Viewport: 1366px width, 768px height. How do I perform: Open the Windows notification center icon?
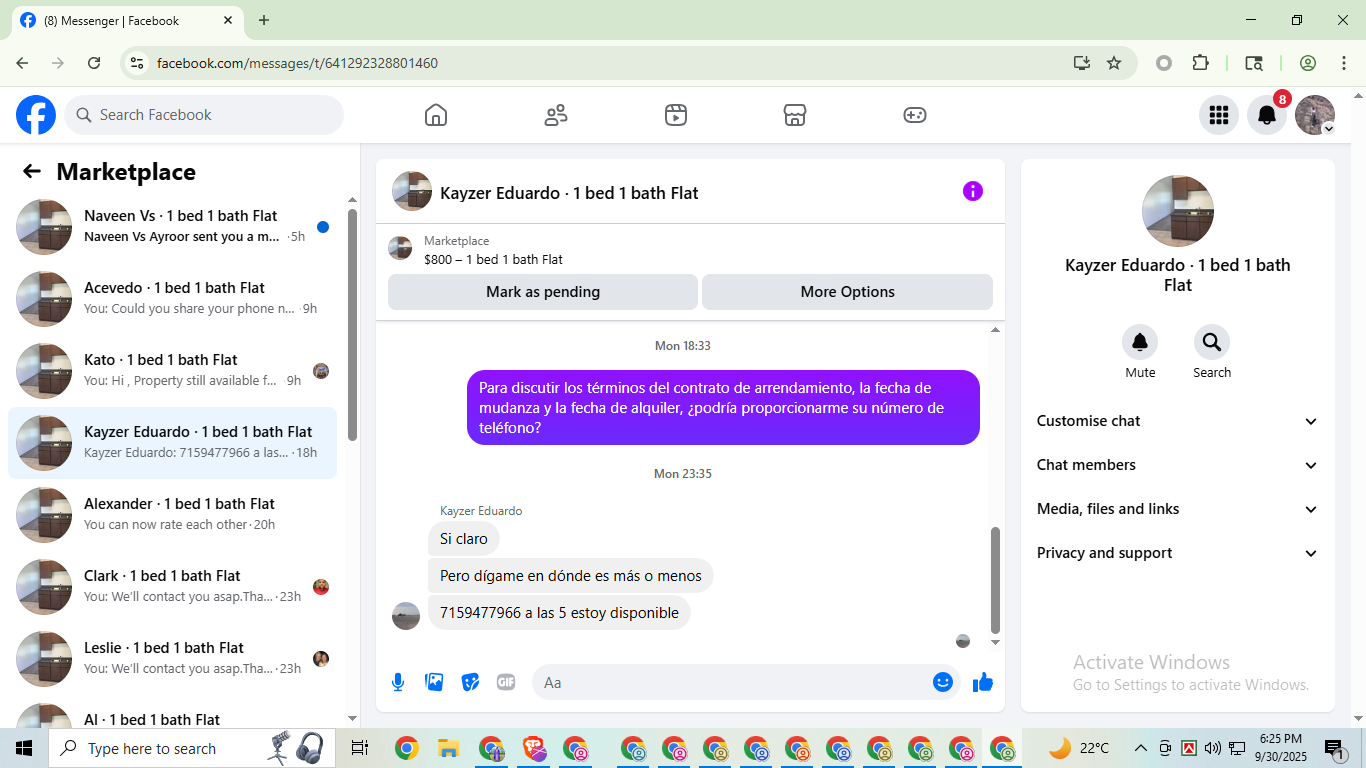(x=1334, y=748)
